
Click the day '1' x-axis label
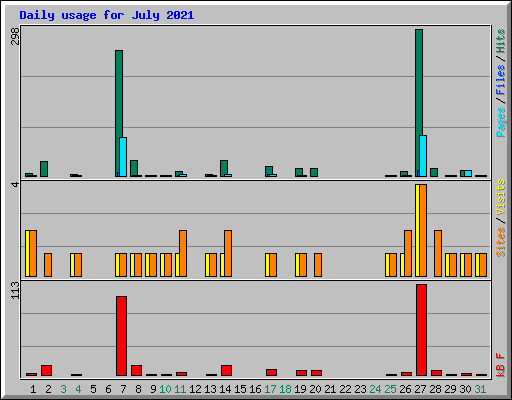(33, 389)
